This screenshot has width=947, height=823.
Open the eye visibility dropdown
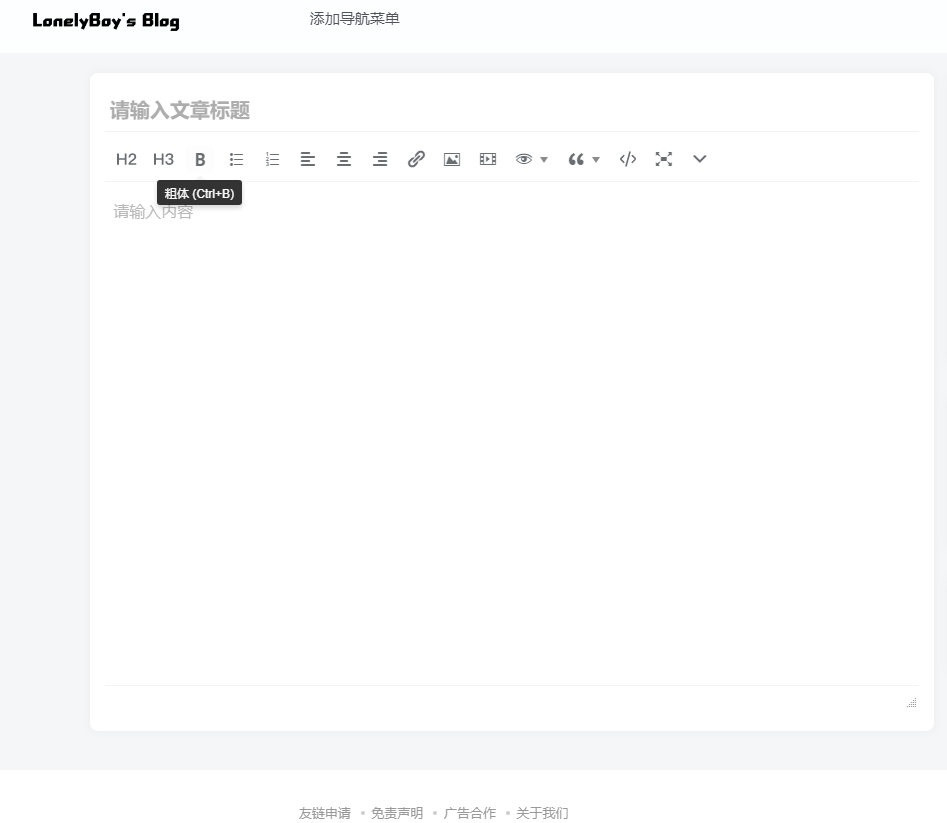point(531,159)
